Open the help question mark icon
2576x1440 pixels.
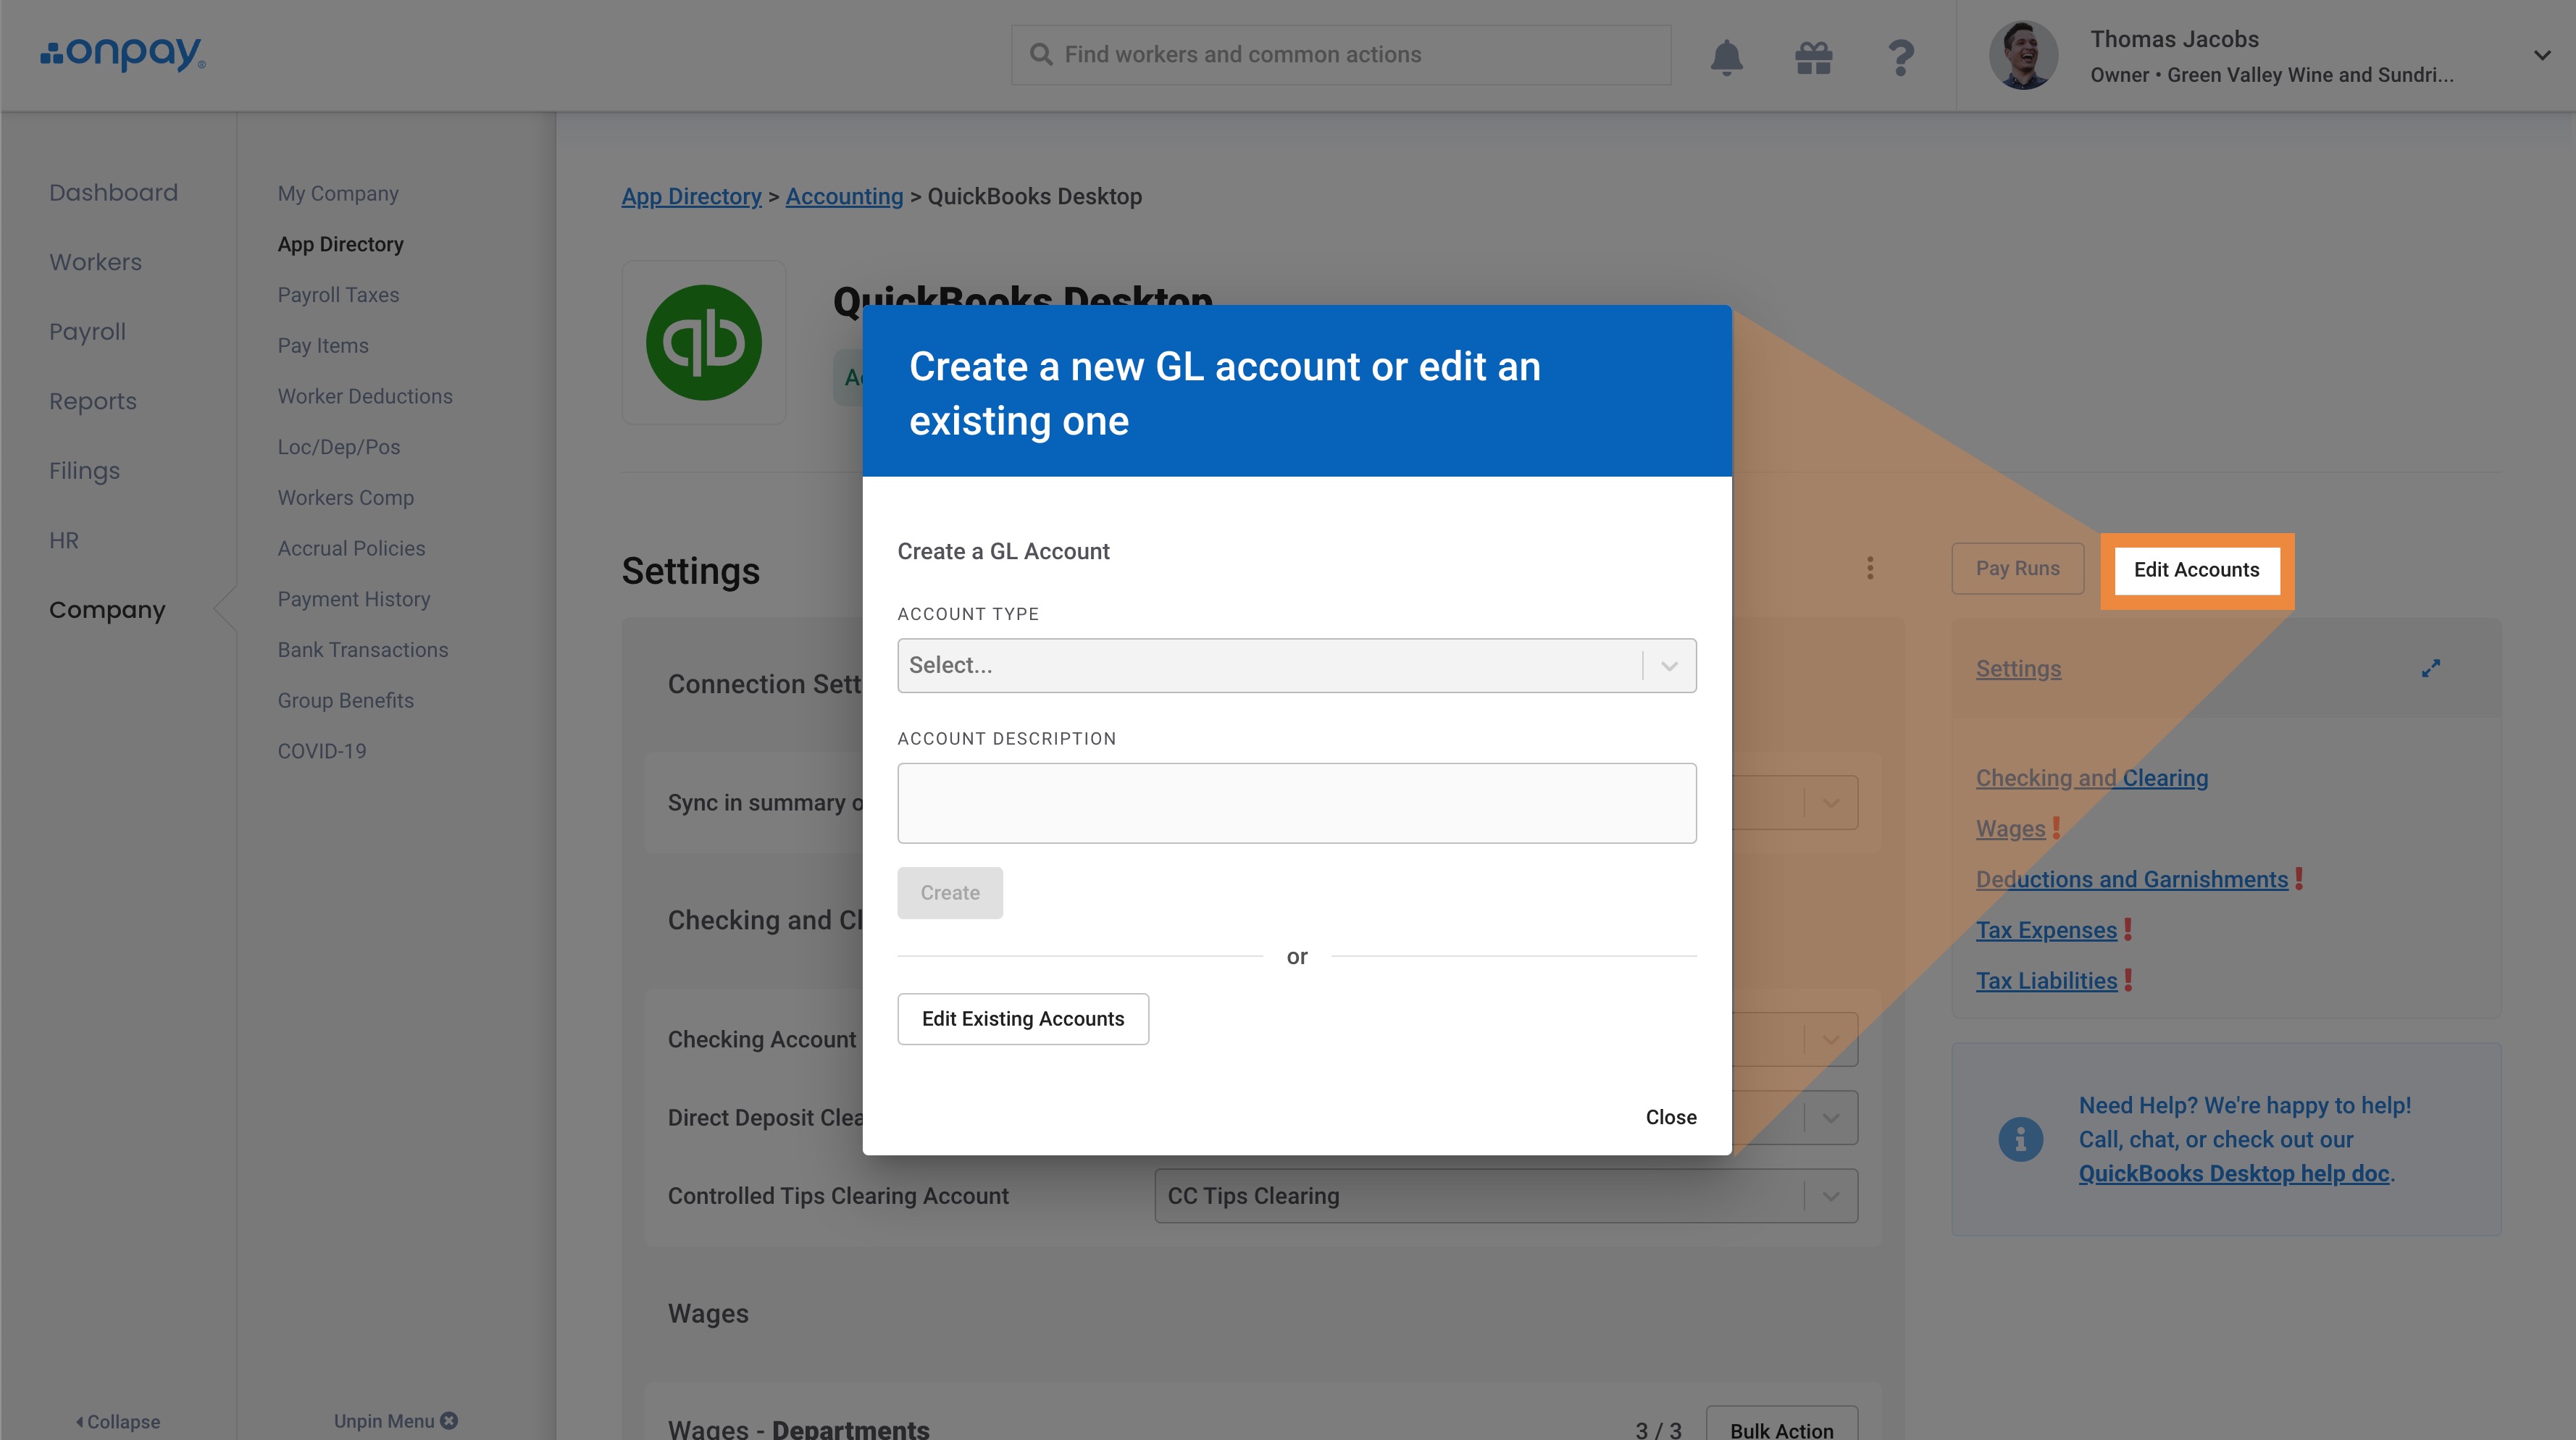[1901, 57]
